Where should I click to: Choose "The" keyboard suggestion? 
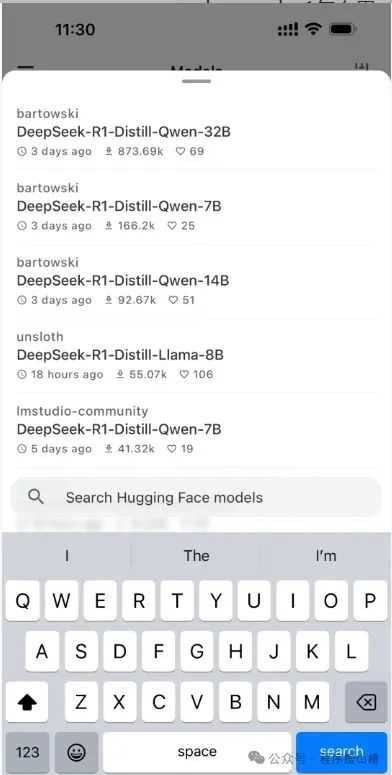[x=197, y=556]
